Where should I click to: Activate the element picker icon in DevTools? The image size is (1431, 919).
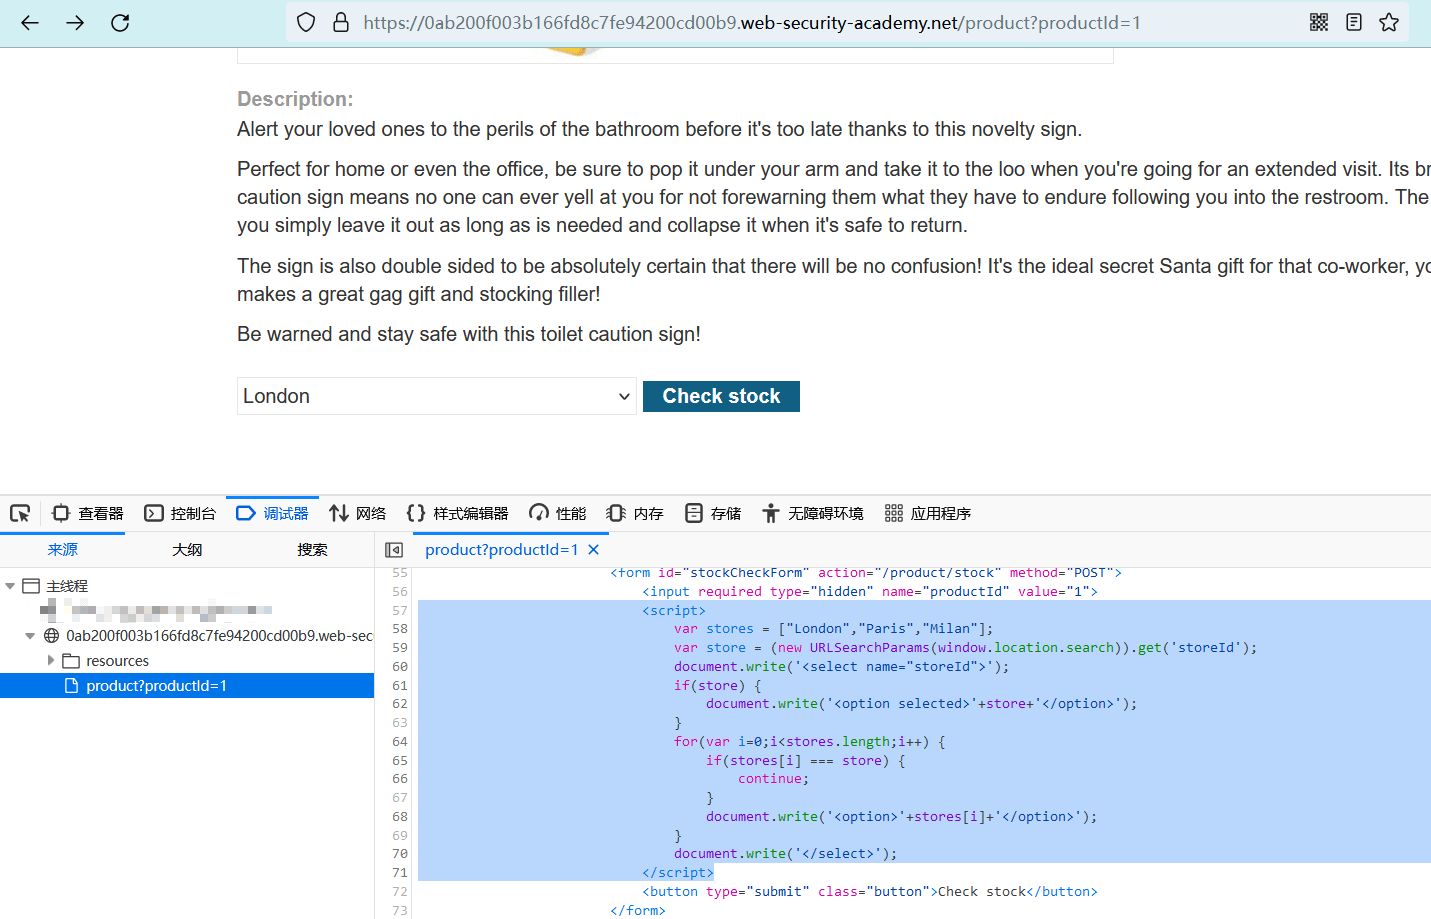coord(20,513)
